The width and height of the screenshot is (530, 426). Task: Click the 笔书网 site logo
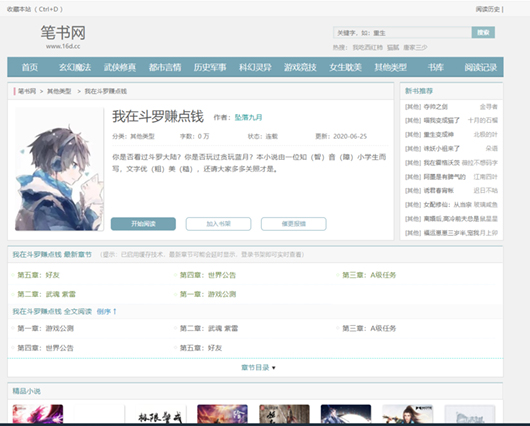click(x=63, y=37)
